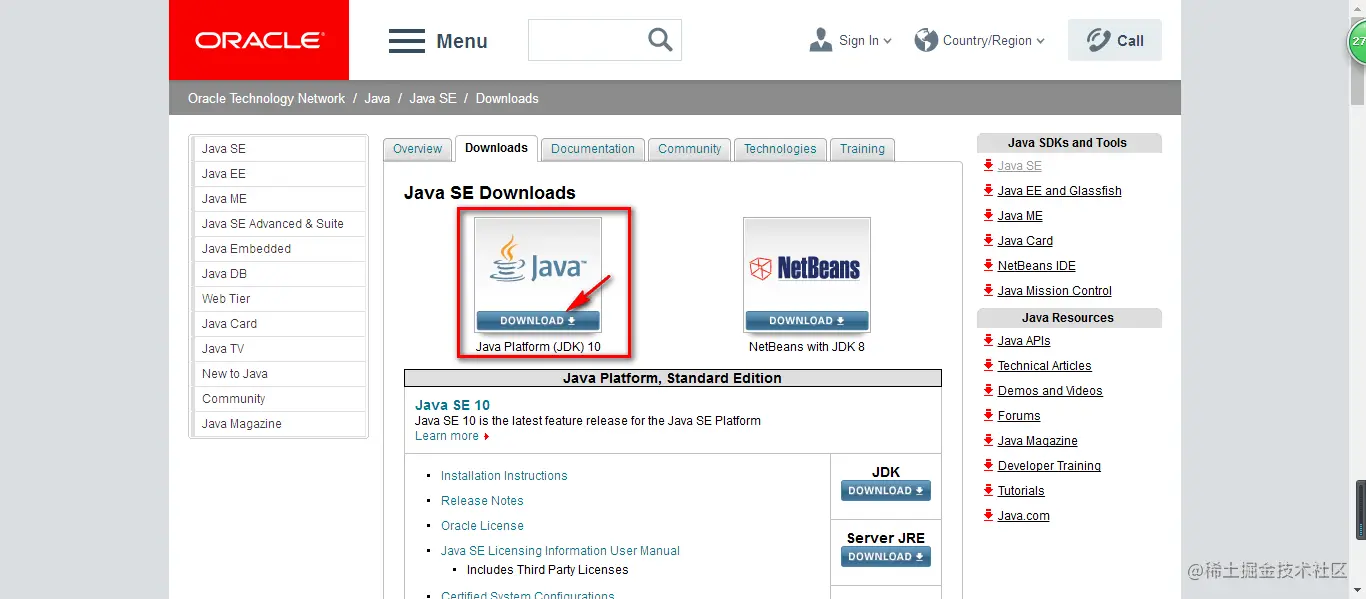Open the Training tab
Screen dimensions: 1366x599
pyautogui.click(x=862, y=149)
